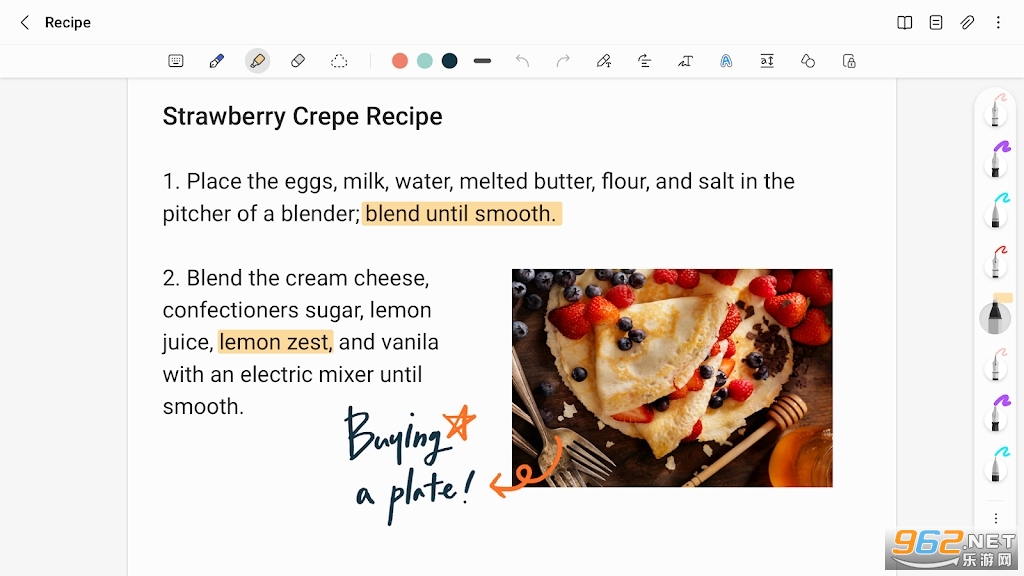Select the eraser tool
This screenshot has height=576, width=1024.
pos(298,61)
